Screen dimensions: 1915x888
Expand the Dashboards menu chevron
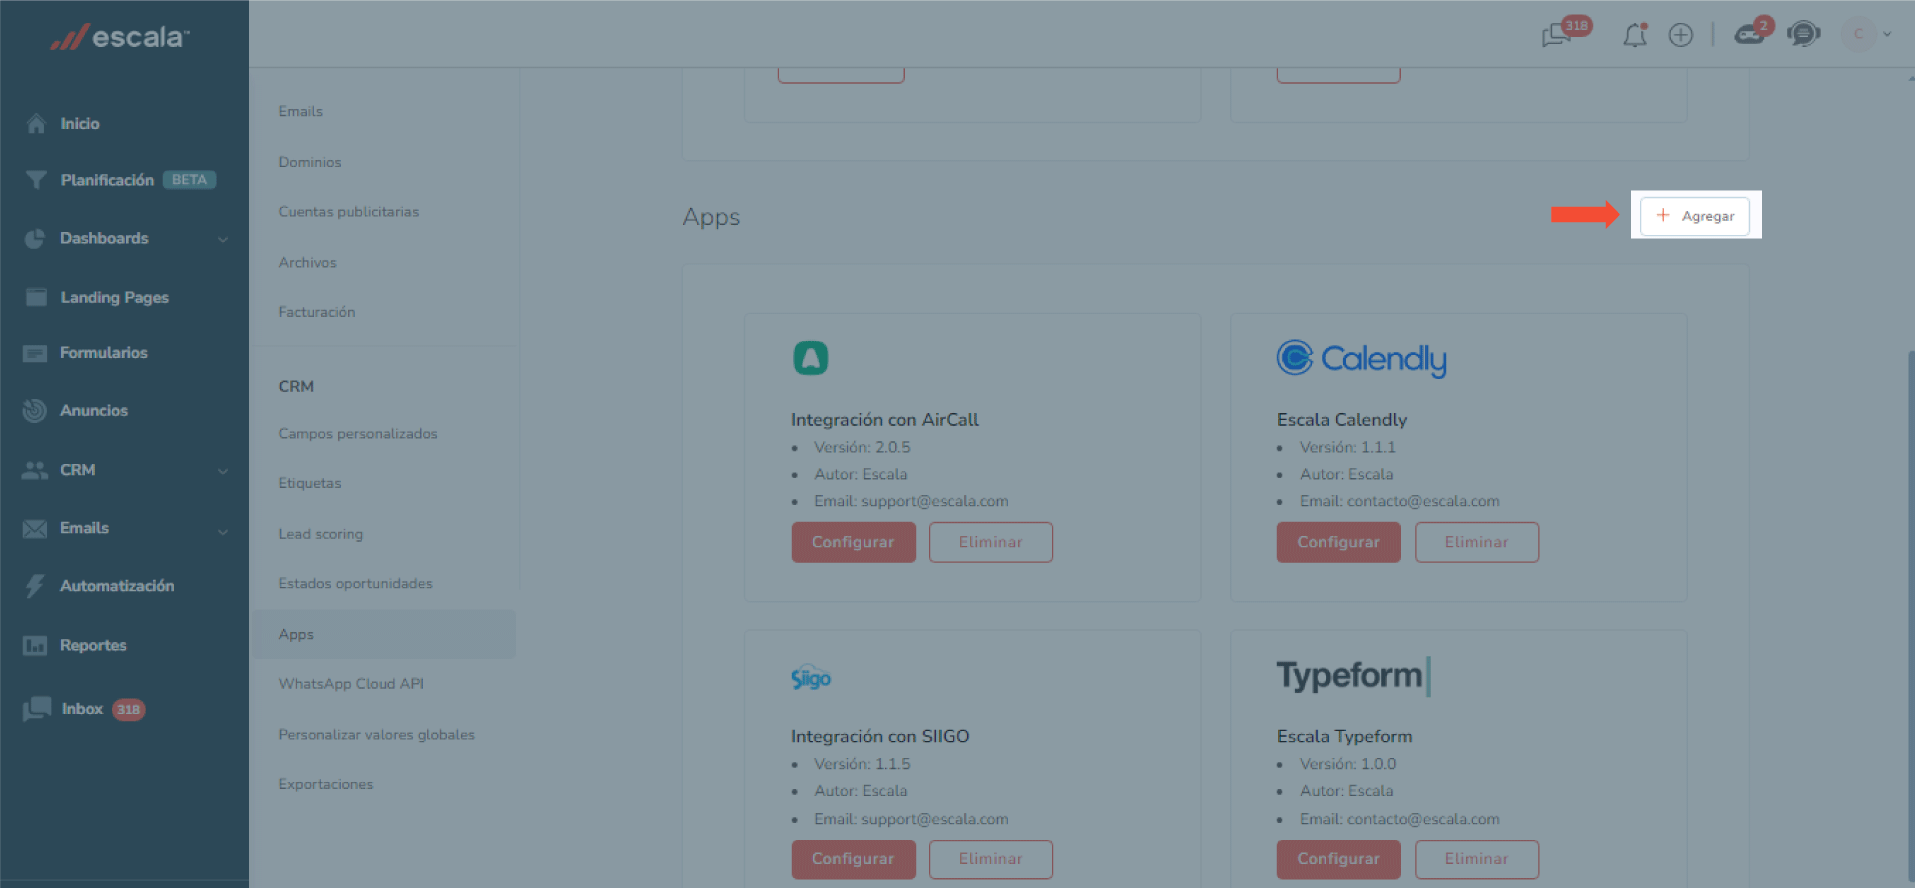coord(223,239)
